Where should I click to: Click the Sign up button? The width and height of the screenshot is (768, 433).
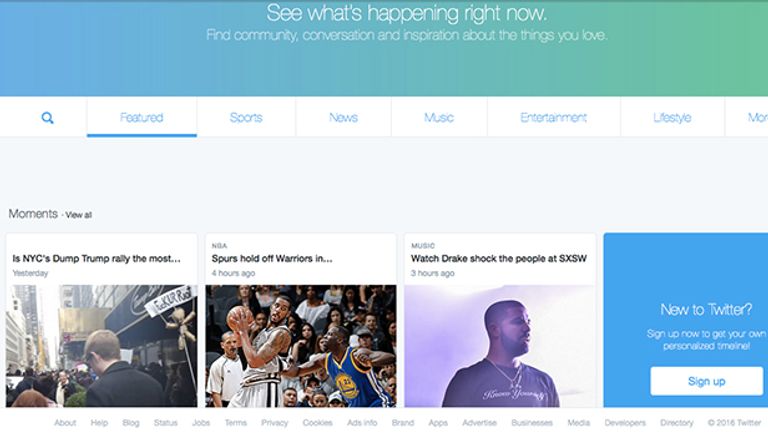706,381
